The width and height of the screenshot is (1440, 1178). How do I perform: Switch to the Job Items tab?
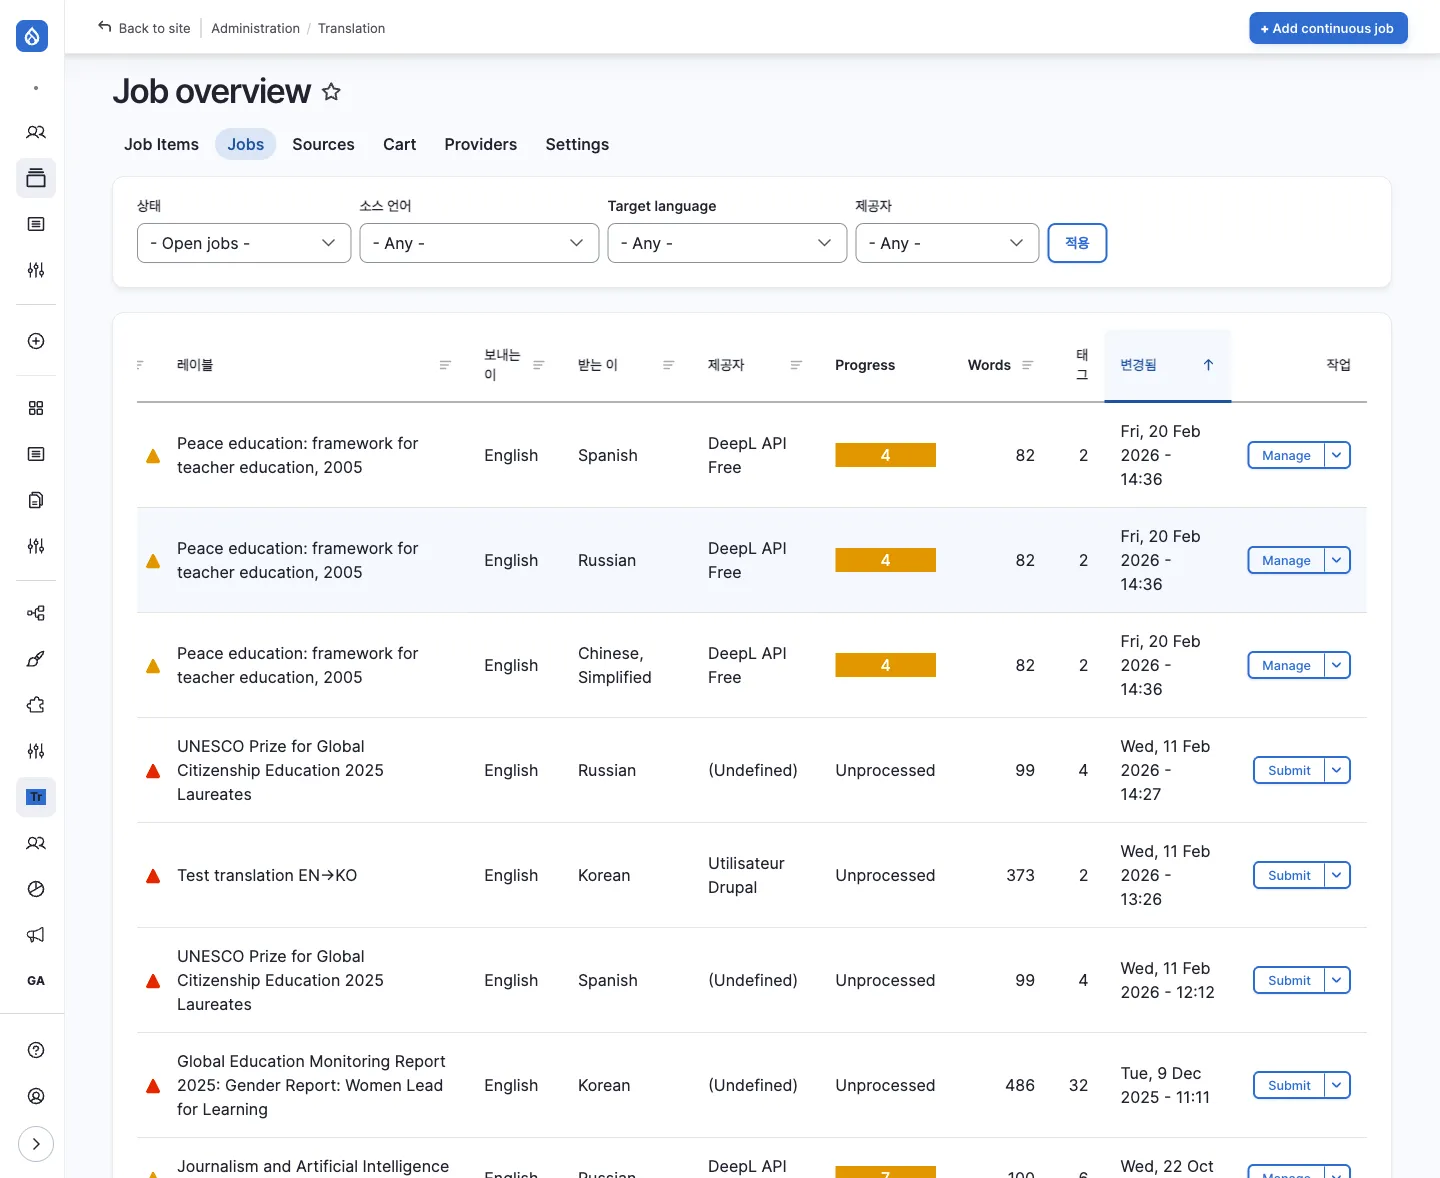coord(161,144)
